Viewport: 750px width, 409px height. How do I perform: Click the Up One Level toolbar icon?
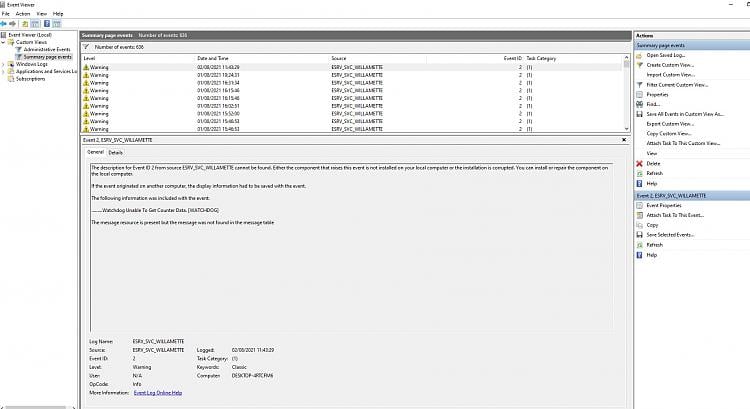coord(25,23)
